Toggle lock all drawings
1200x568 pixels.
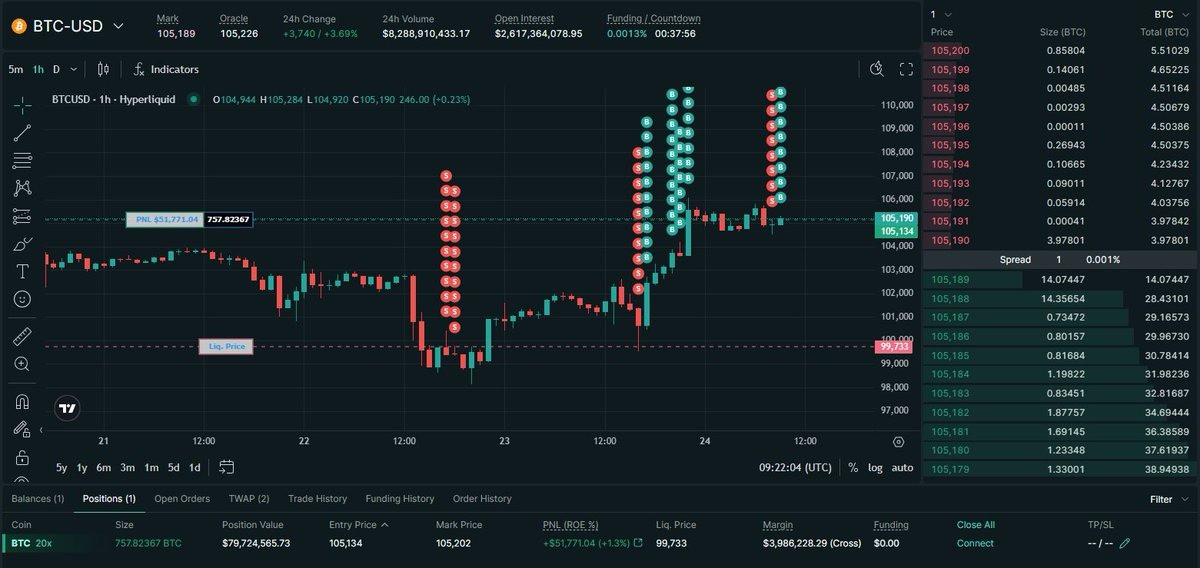point(22,457)
